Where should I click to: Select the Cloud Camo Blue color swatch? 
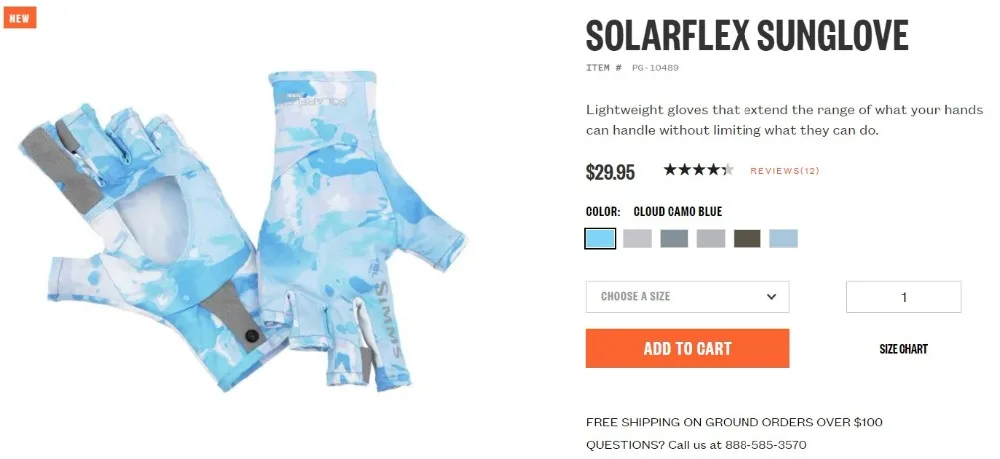tap(600, 238)
